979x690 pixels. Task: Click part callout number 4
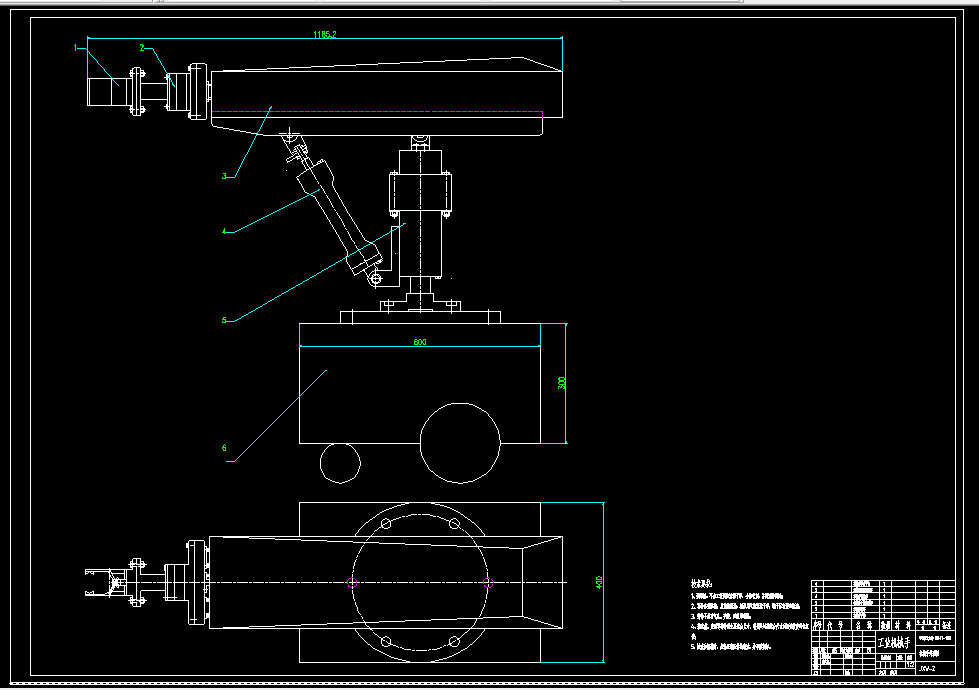click(224, 231)
